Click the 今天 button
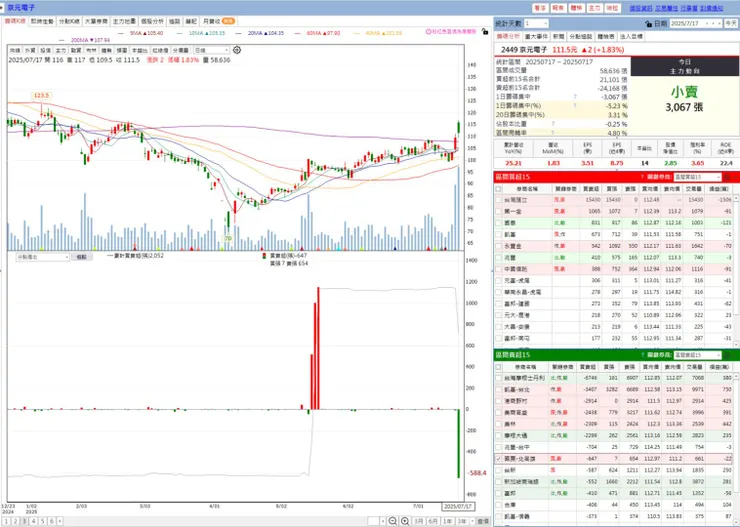The width and height of the screenshot is (740, 527). (731, 23)
